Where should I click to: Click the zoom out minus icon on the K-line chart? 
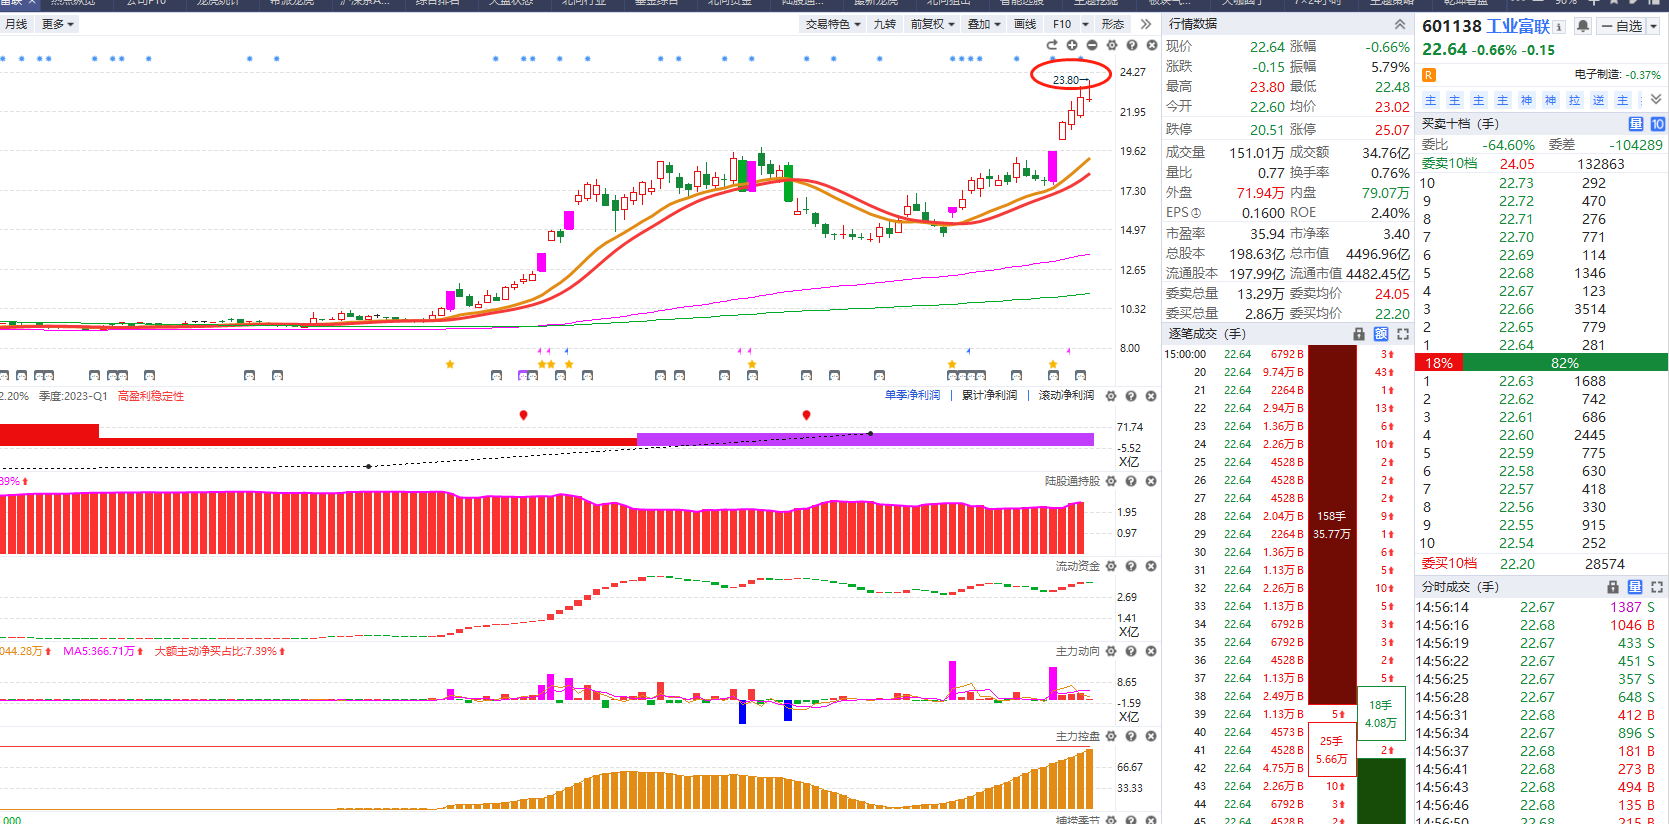[1092, 45]
